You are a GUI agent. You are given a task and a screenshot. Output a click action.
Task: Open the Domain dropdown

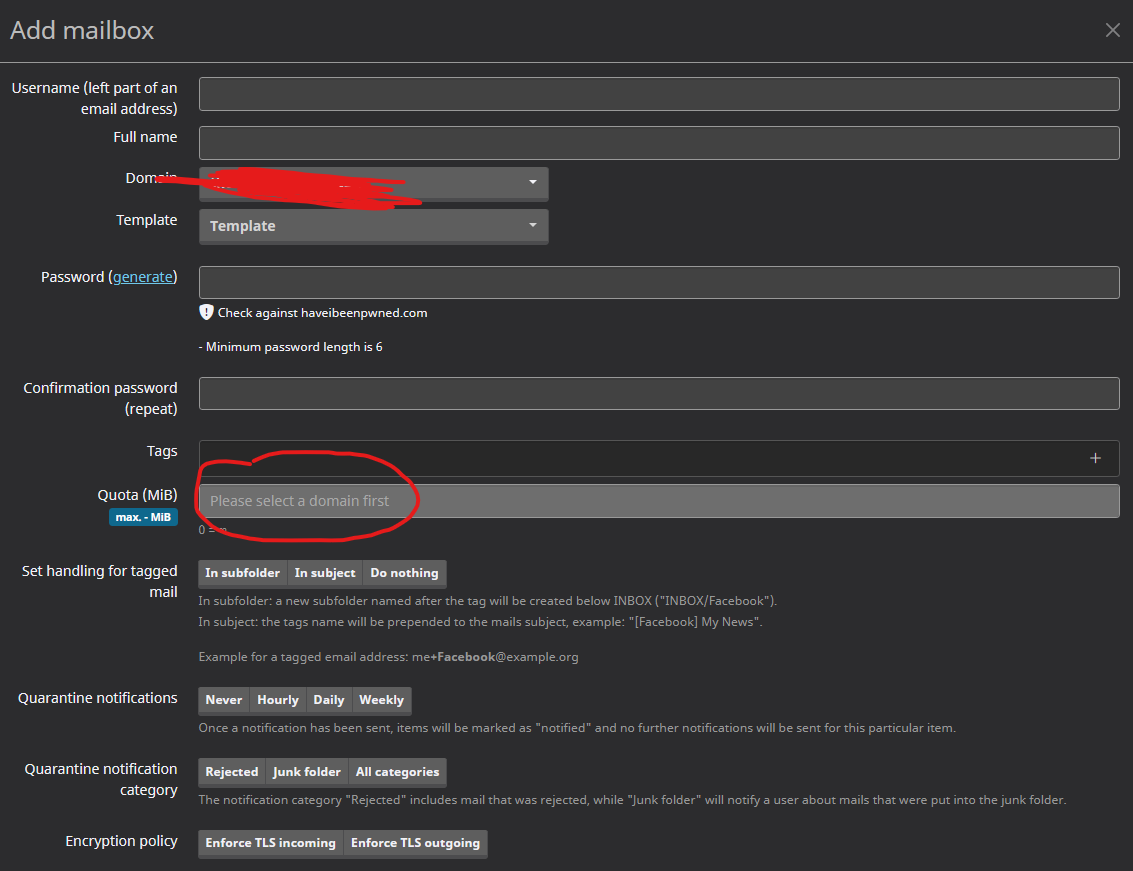[x=373, y=183]
